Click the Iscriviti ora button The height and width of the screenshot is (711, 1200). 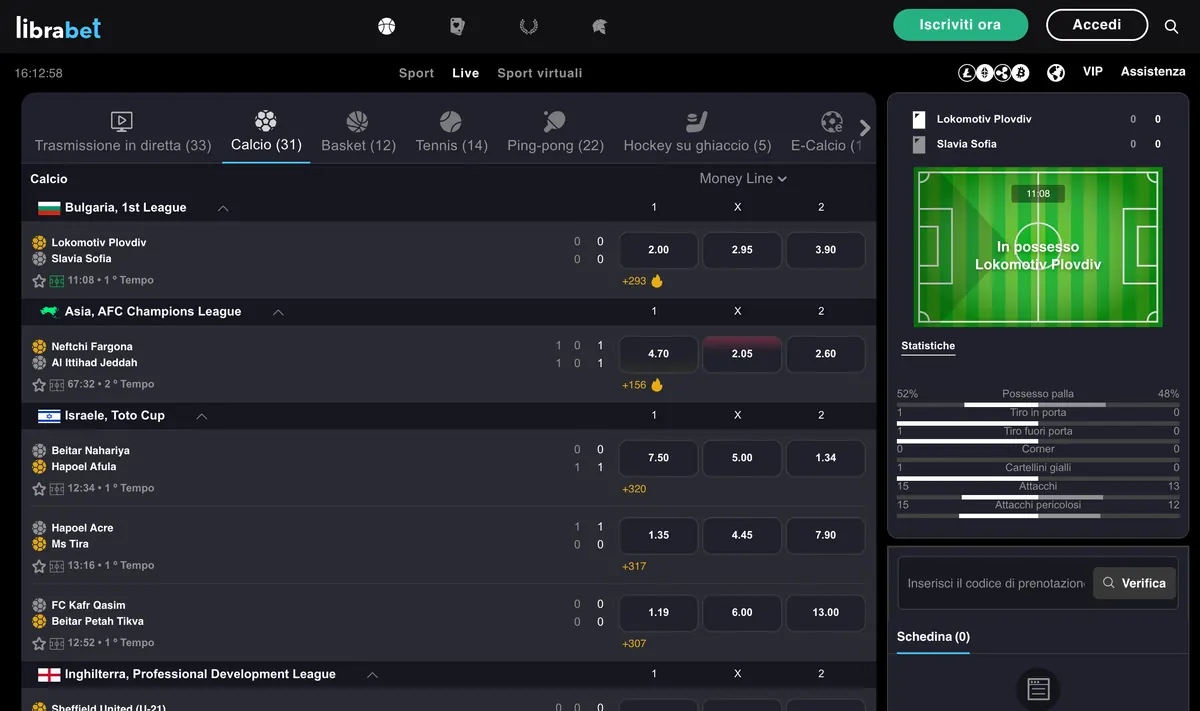pyautogui.click(x=960, y=25)
